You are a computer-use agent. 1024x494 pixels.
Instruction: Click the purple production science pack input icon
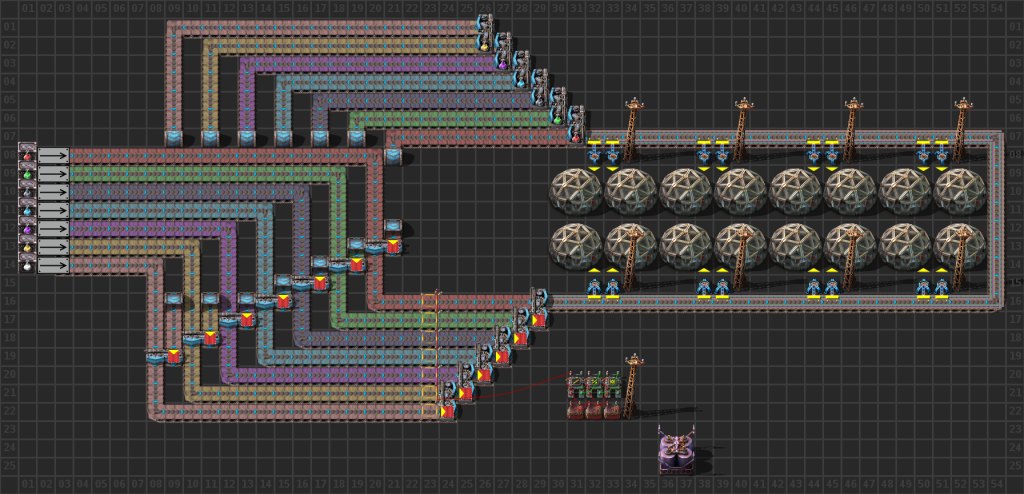coord(27,229)
